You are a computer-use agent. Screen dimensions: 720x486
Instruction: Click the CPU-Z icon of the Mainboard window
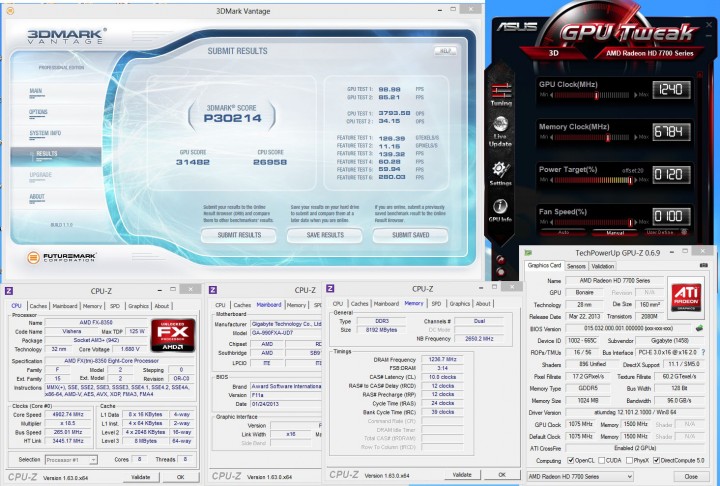click(213, 289)
